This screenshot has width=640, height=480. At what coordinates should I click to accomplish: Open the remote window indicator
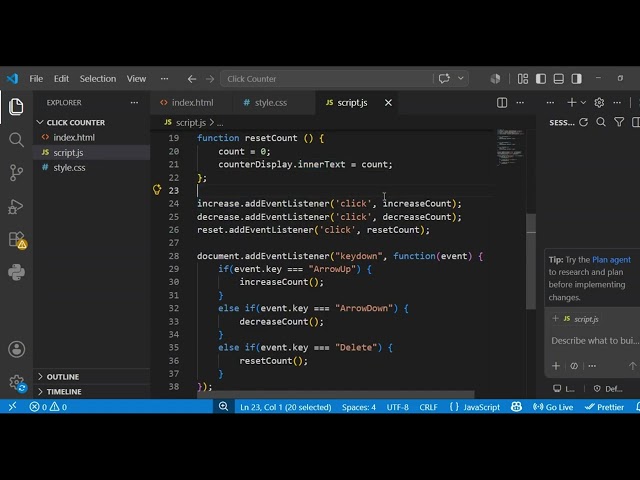point(13,407)
